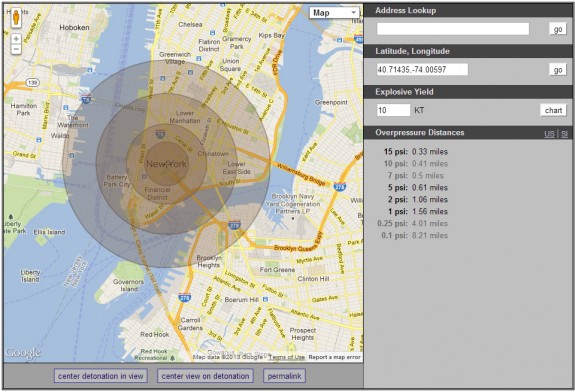Click the Street View pegman icon
575x392 pixels.
pyautogui.click(x=16, y=17)
